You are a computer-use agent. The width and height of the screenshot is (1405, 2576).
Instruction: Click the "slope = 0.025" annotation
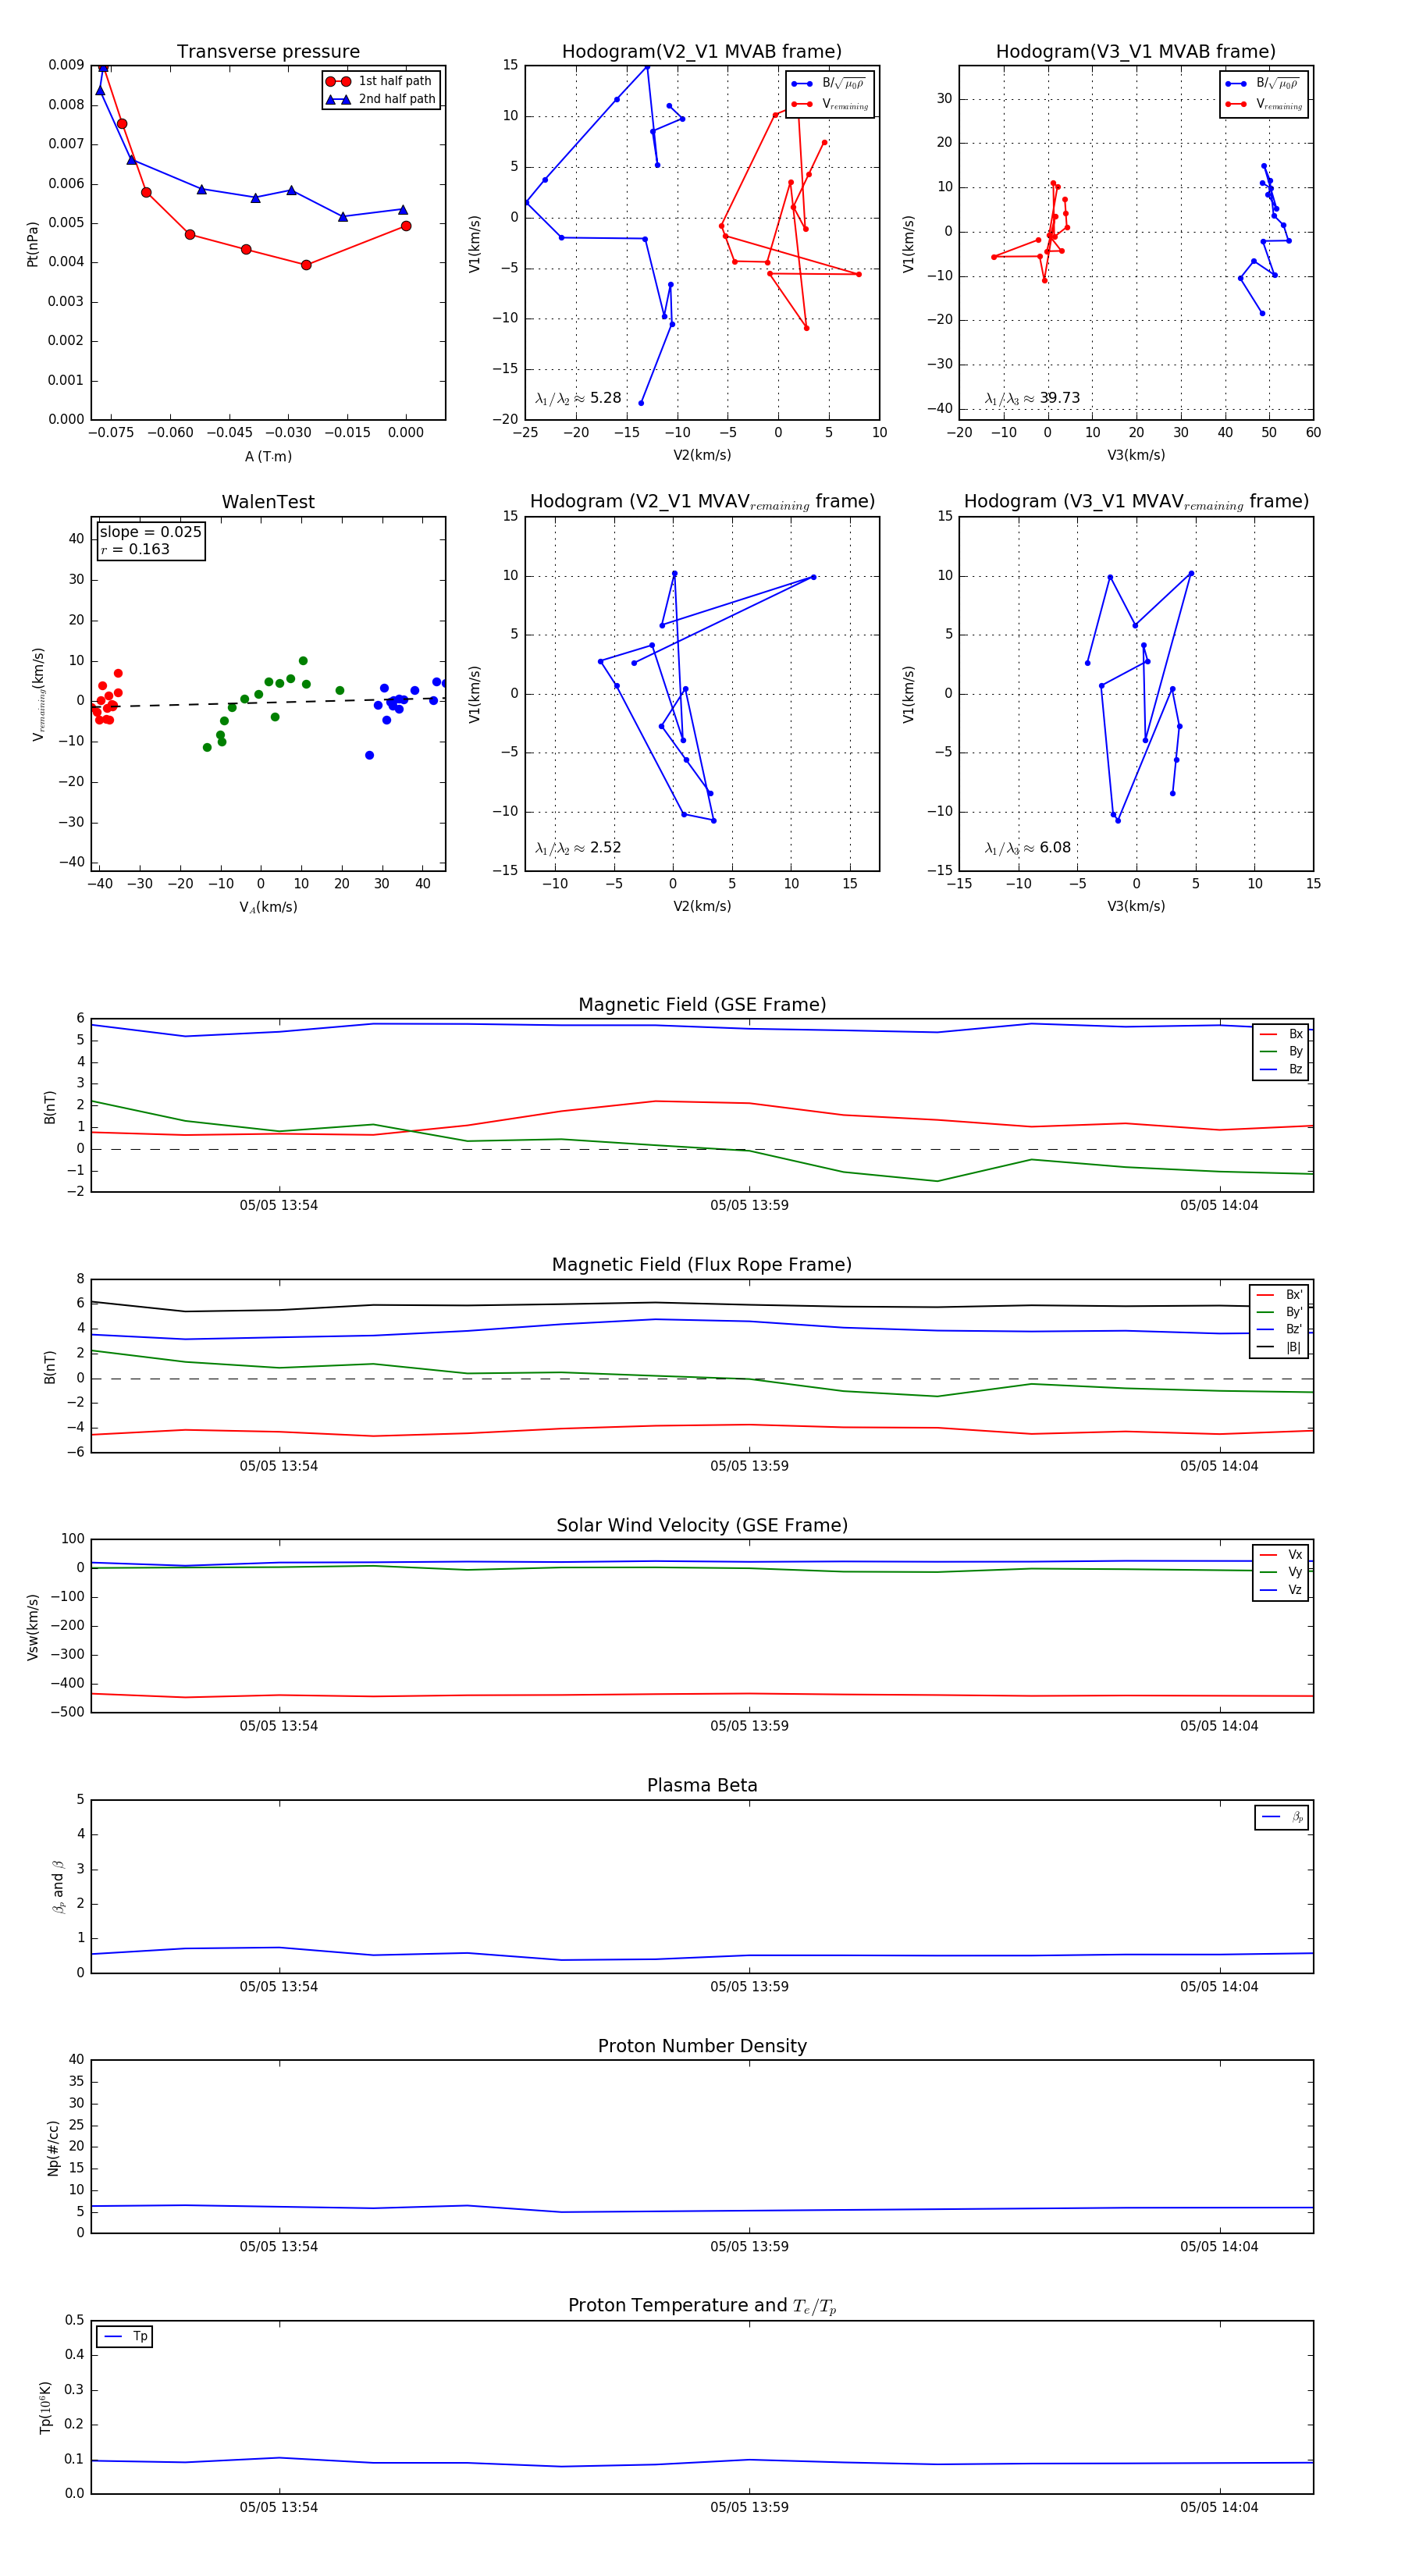[150, 532]
